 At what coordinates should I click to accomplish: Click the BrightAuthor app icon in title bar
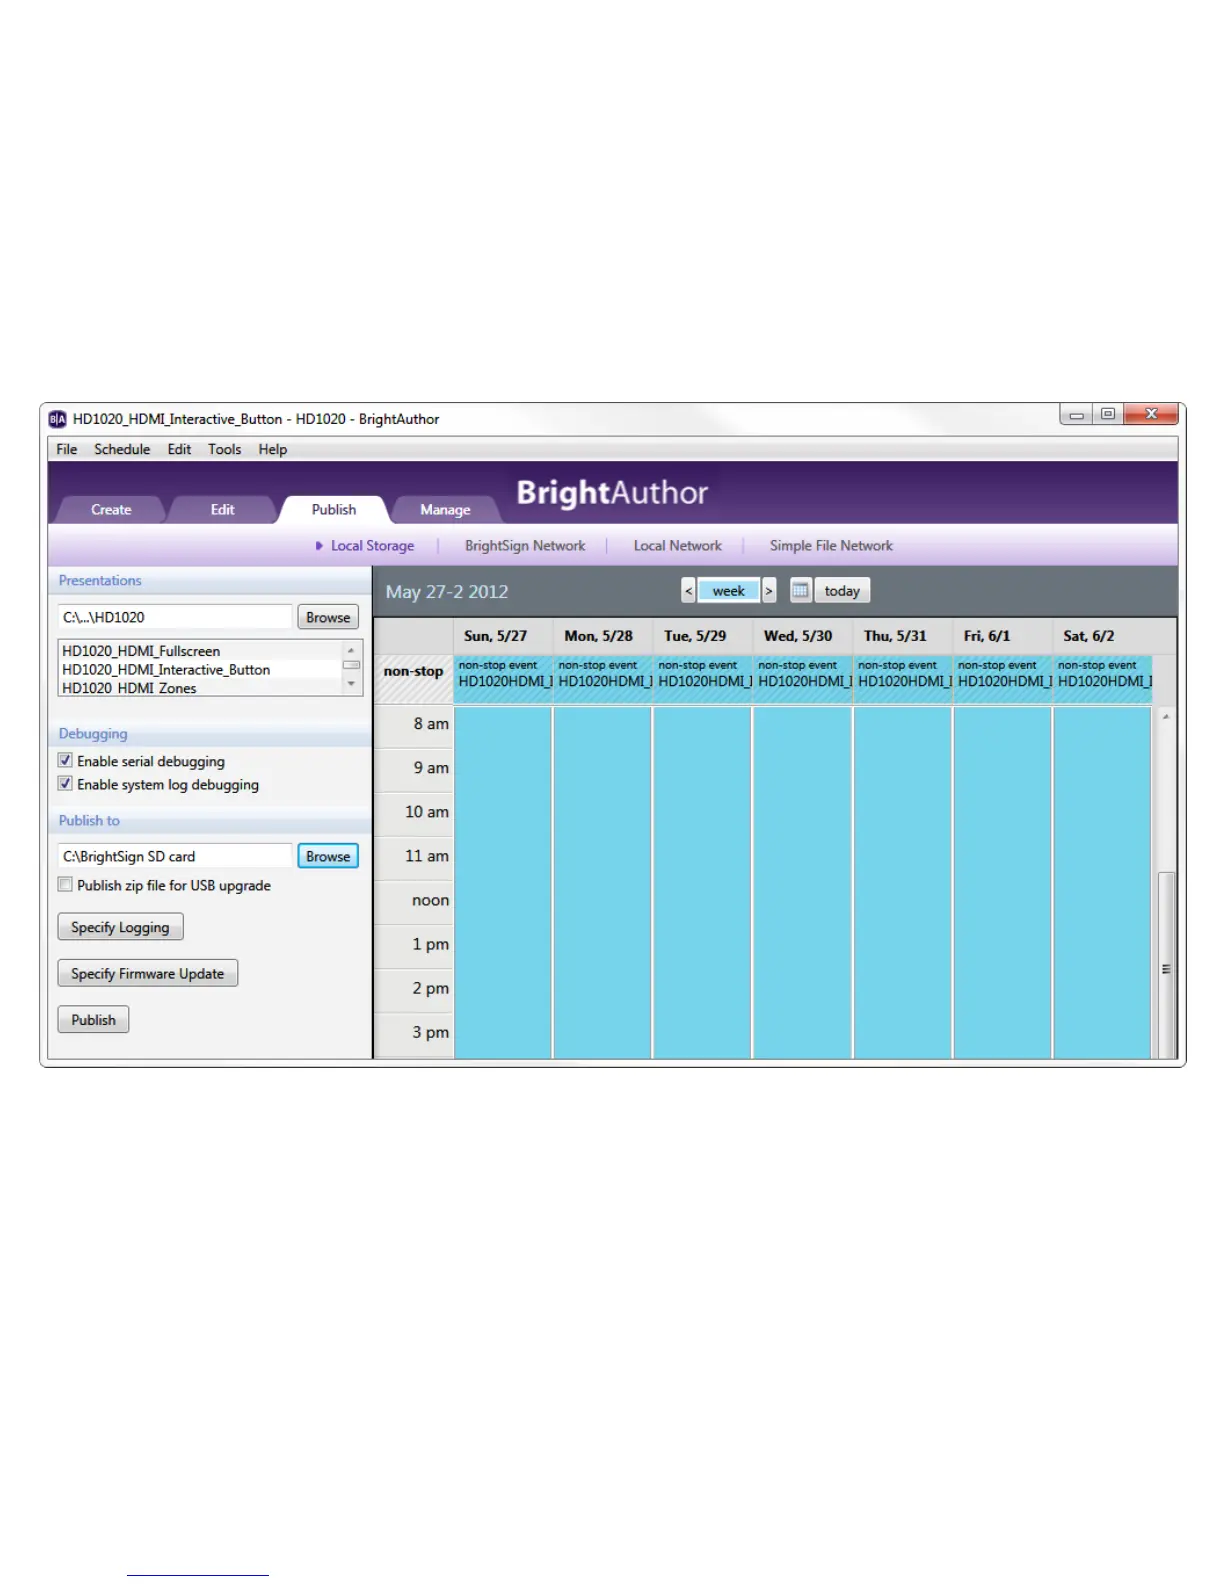(x=57, y=419)
